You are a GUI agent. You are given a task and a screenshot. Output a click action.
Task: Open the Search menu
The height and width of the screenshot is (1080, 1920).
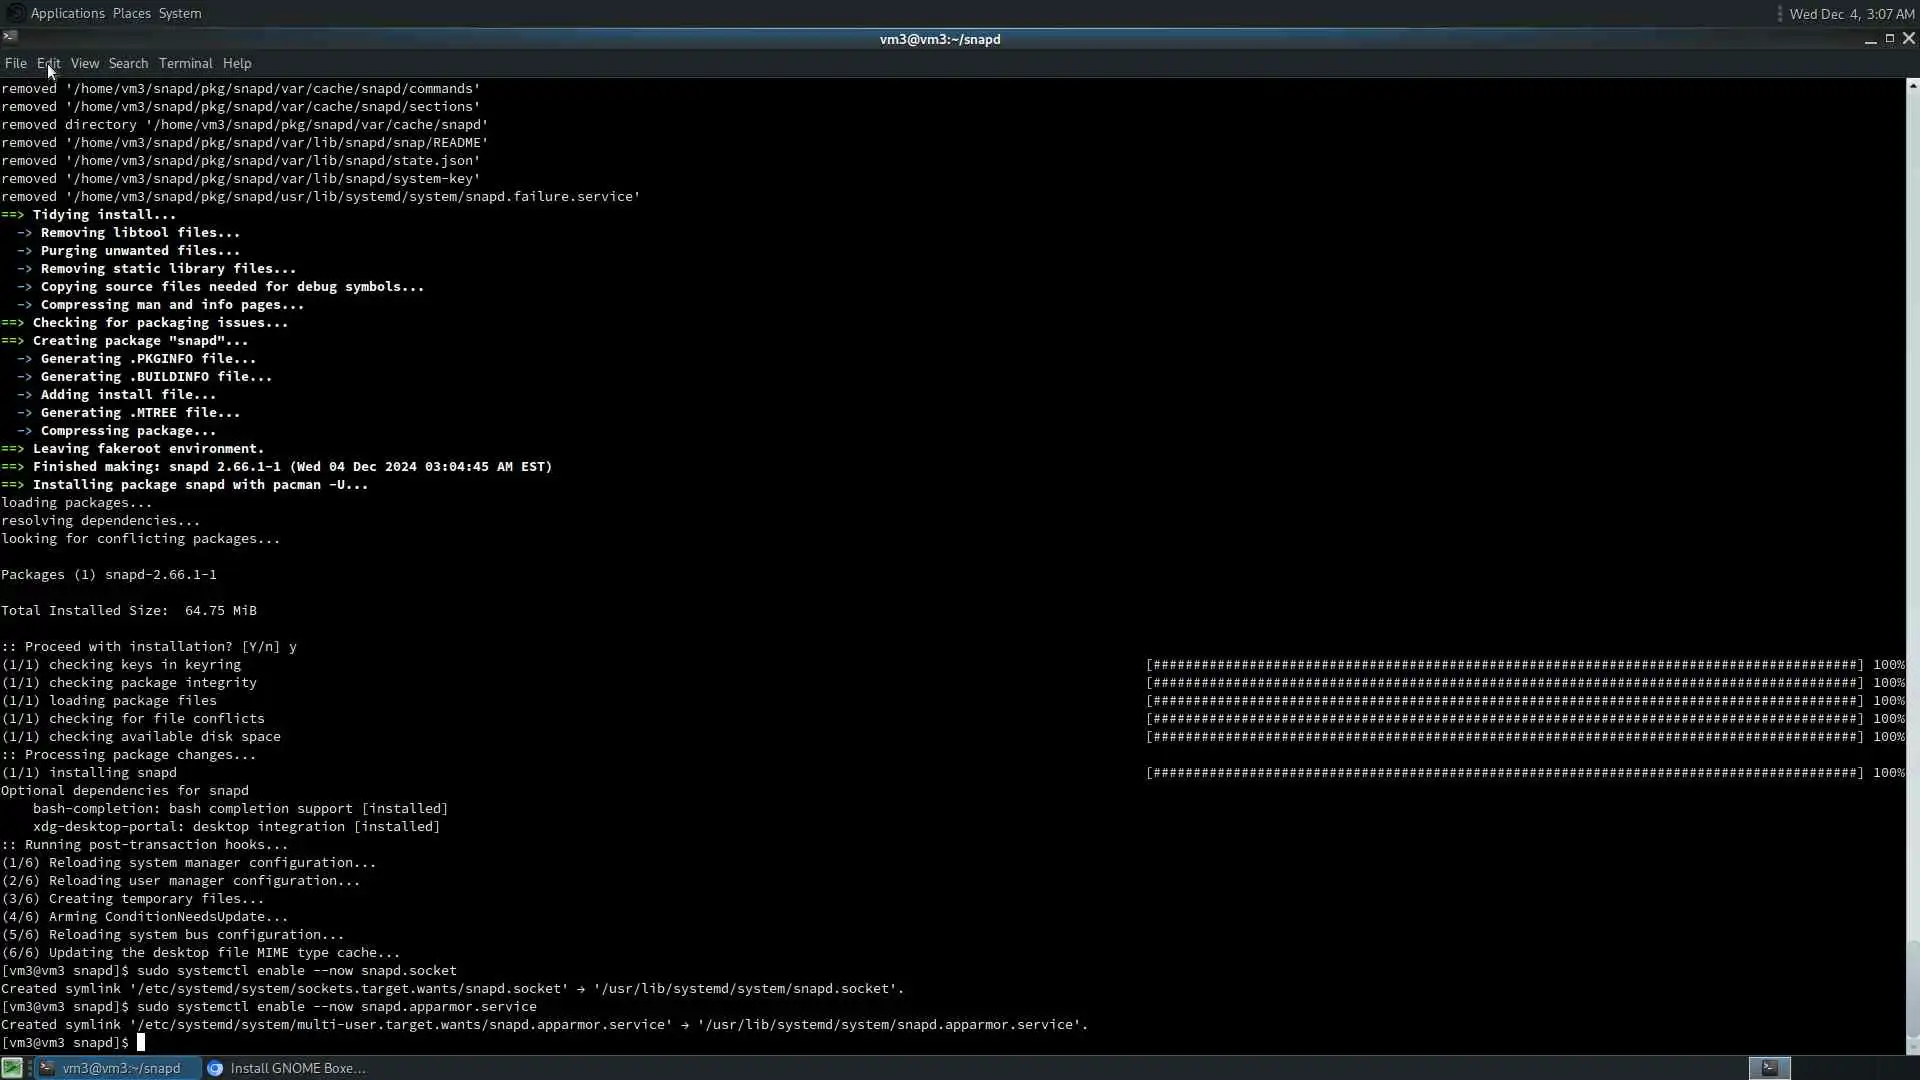point(128,63)
